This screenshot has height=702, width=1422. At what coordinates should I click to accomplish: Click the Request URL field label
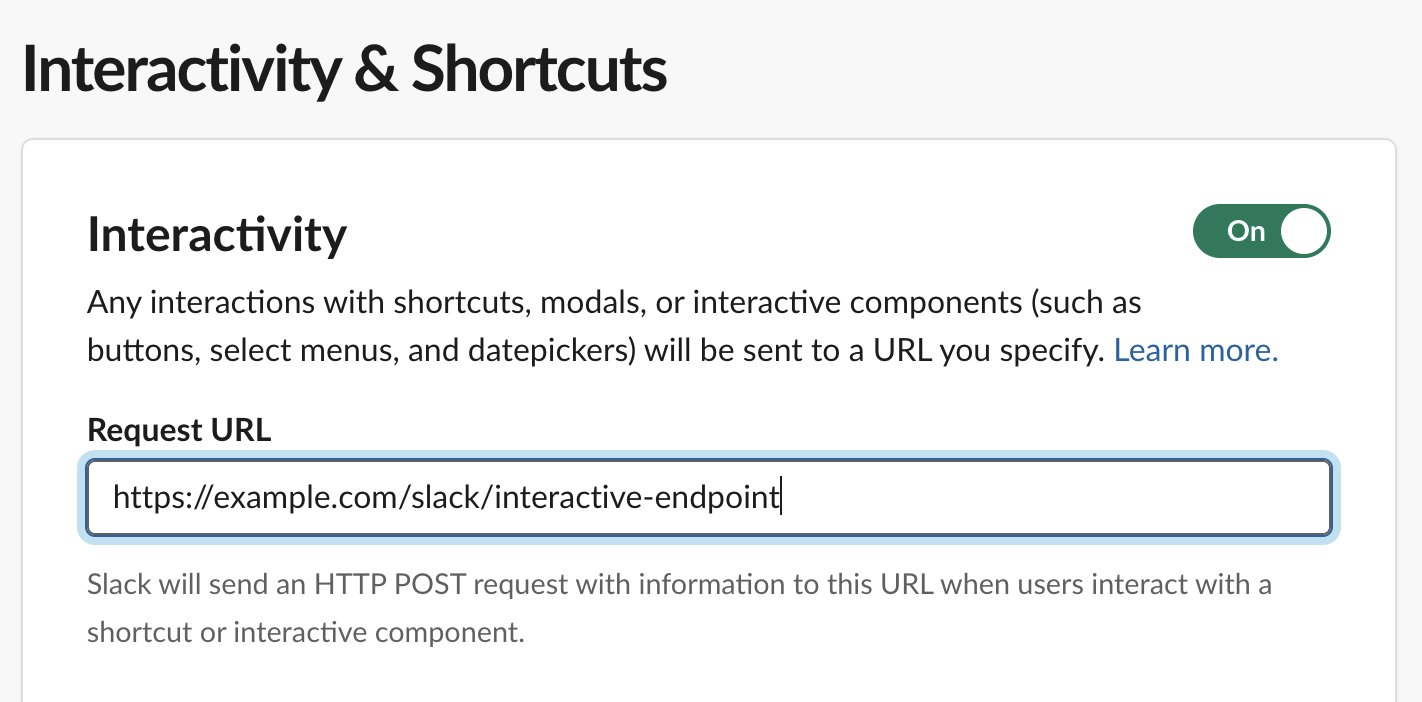(178, 429)
